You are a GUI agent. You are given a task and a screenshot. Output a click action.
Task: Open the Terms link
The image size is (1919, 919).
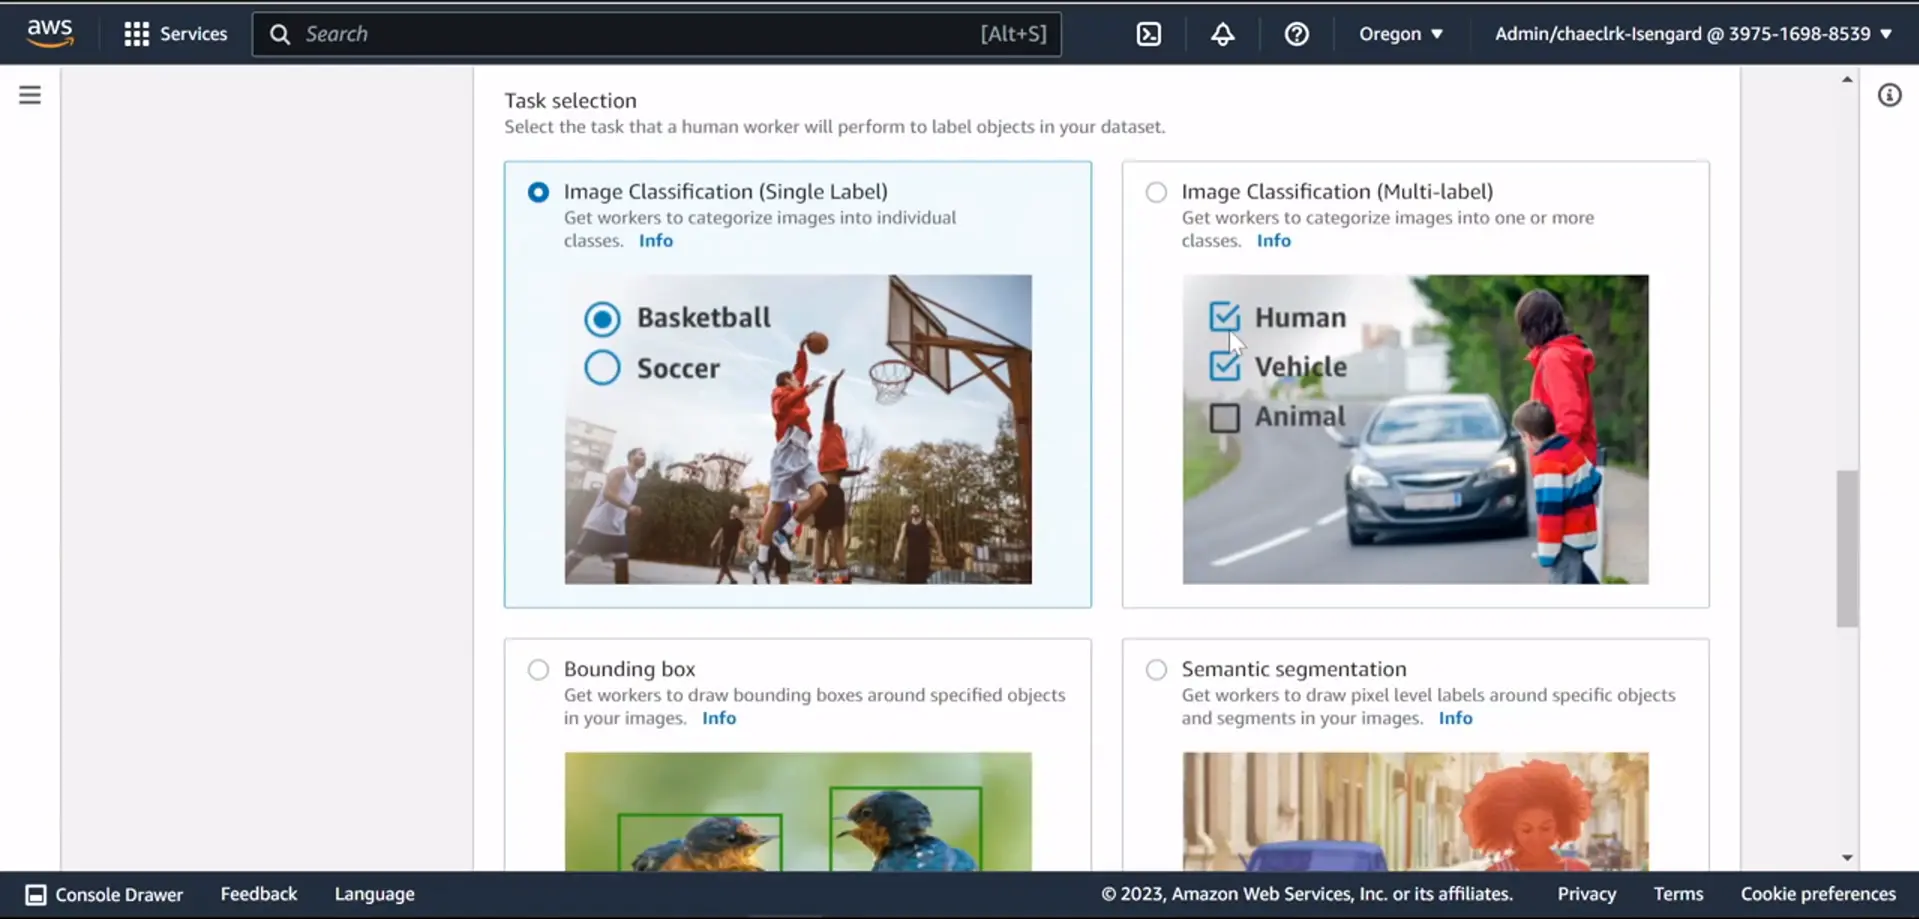(x=1678, y=894)
